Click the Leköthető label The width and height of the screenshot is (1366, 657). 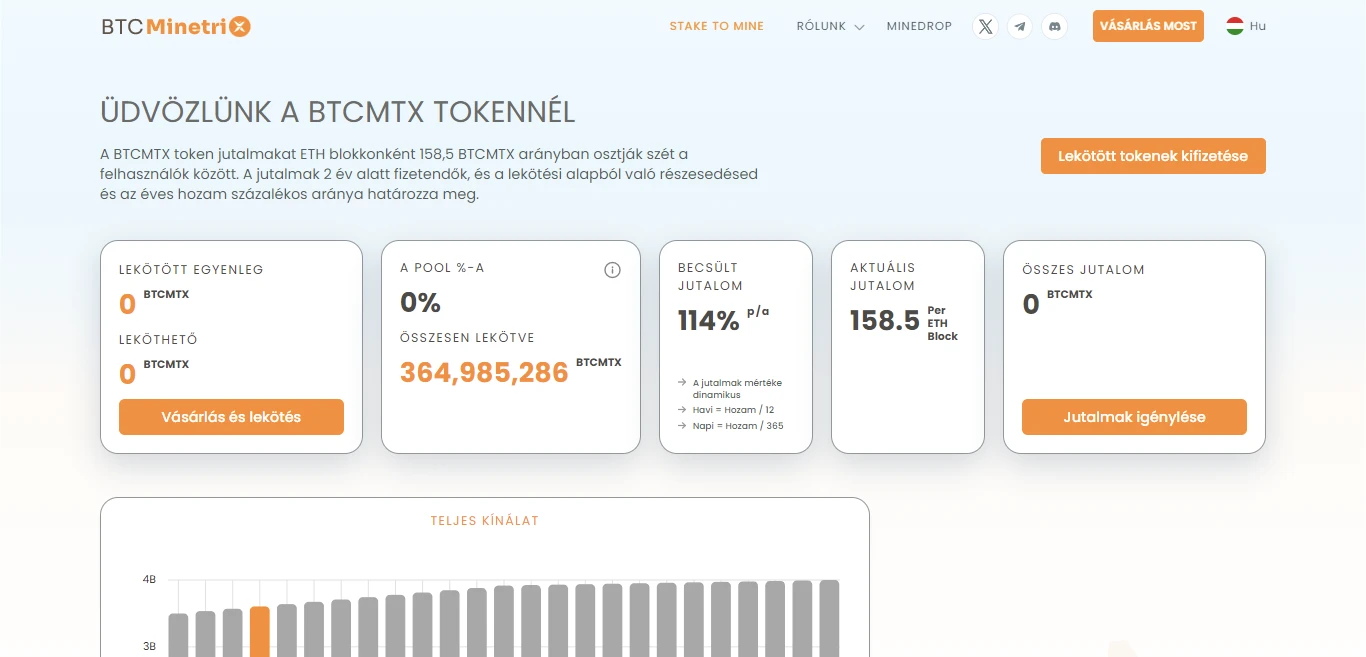pos(158,340)
